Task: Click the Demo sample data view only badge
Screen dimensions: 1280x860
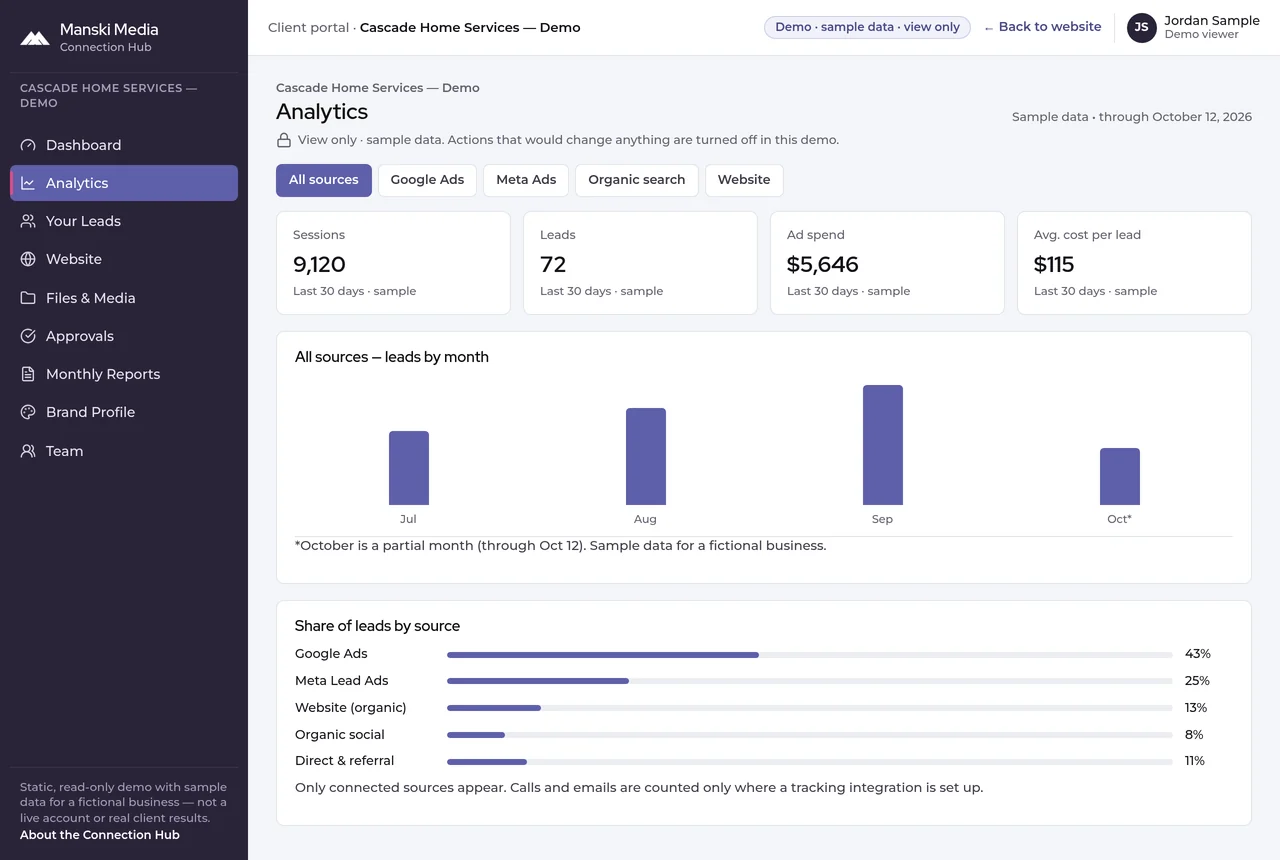Action: pos(867,27)
